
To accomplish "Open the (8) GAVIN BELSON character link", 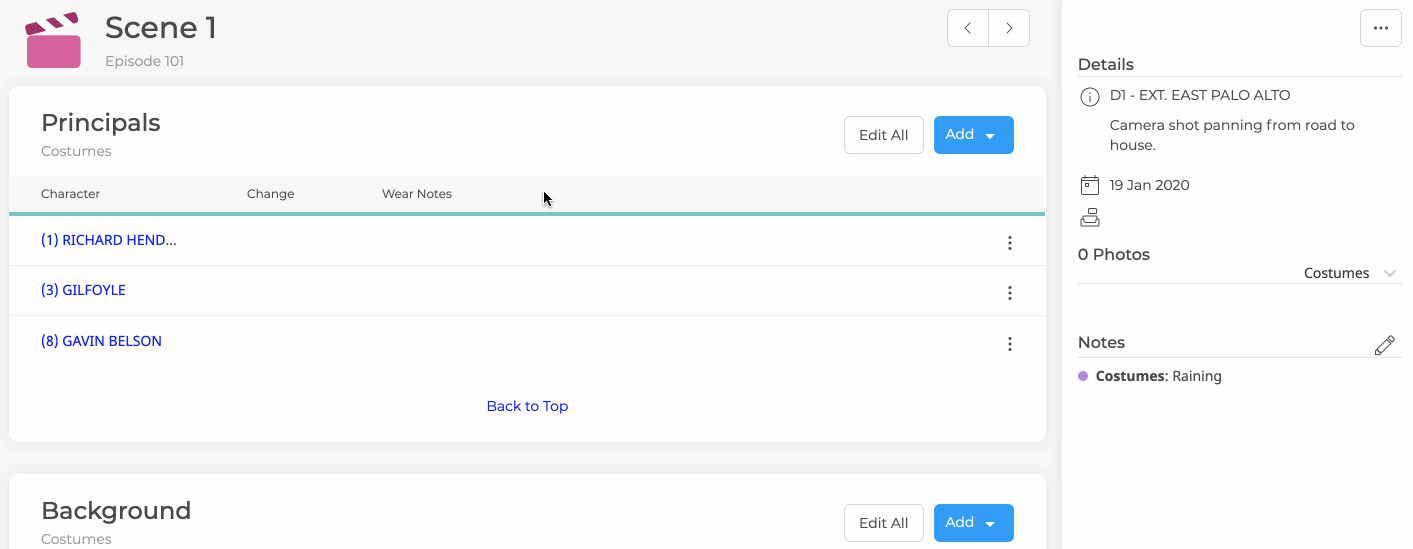I will [101, 341].
